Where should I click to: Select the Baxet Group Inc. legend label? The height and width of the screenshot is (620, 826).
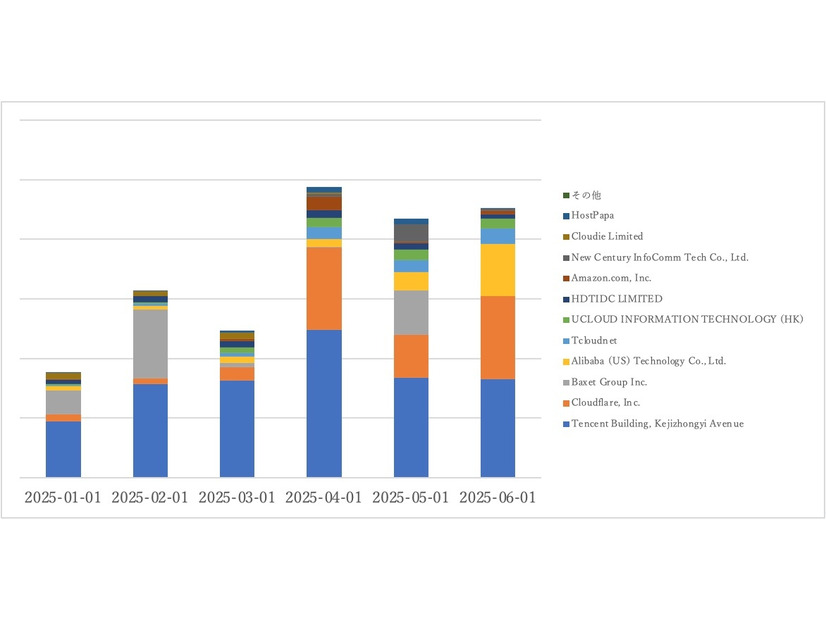[x=609, y=382]
